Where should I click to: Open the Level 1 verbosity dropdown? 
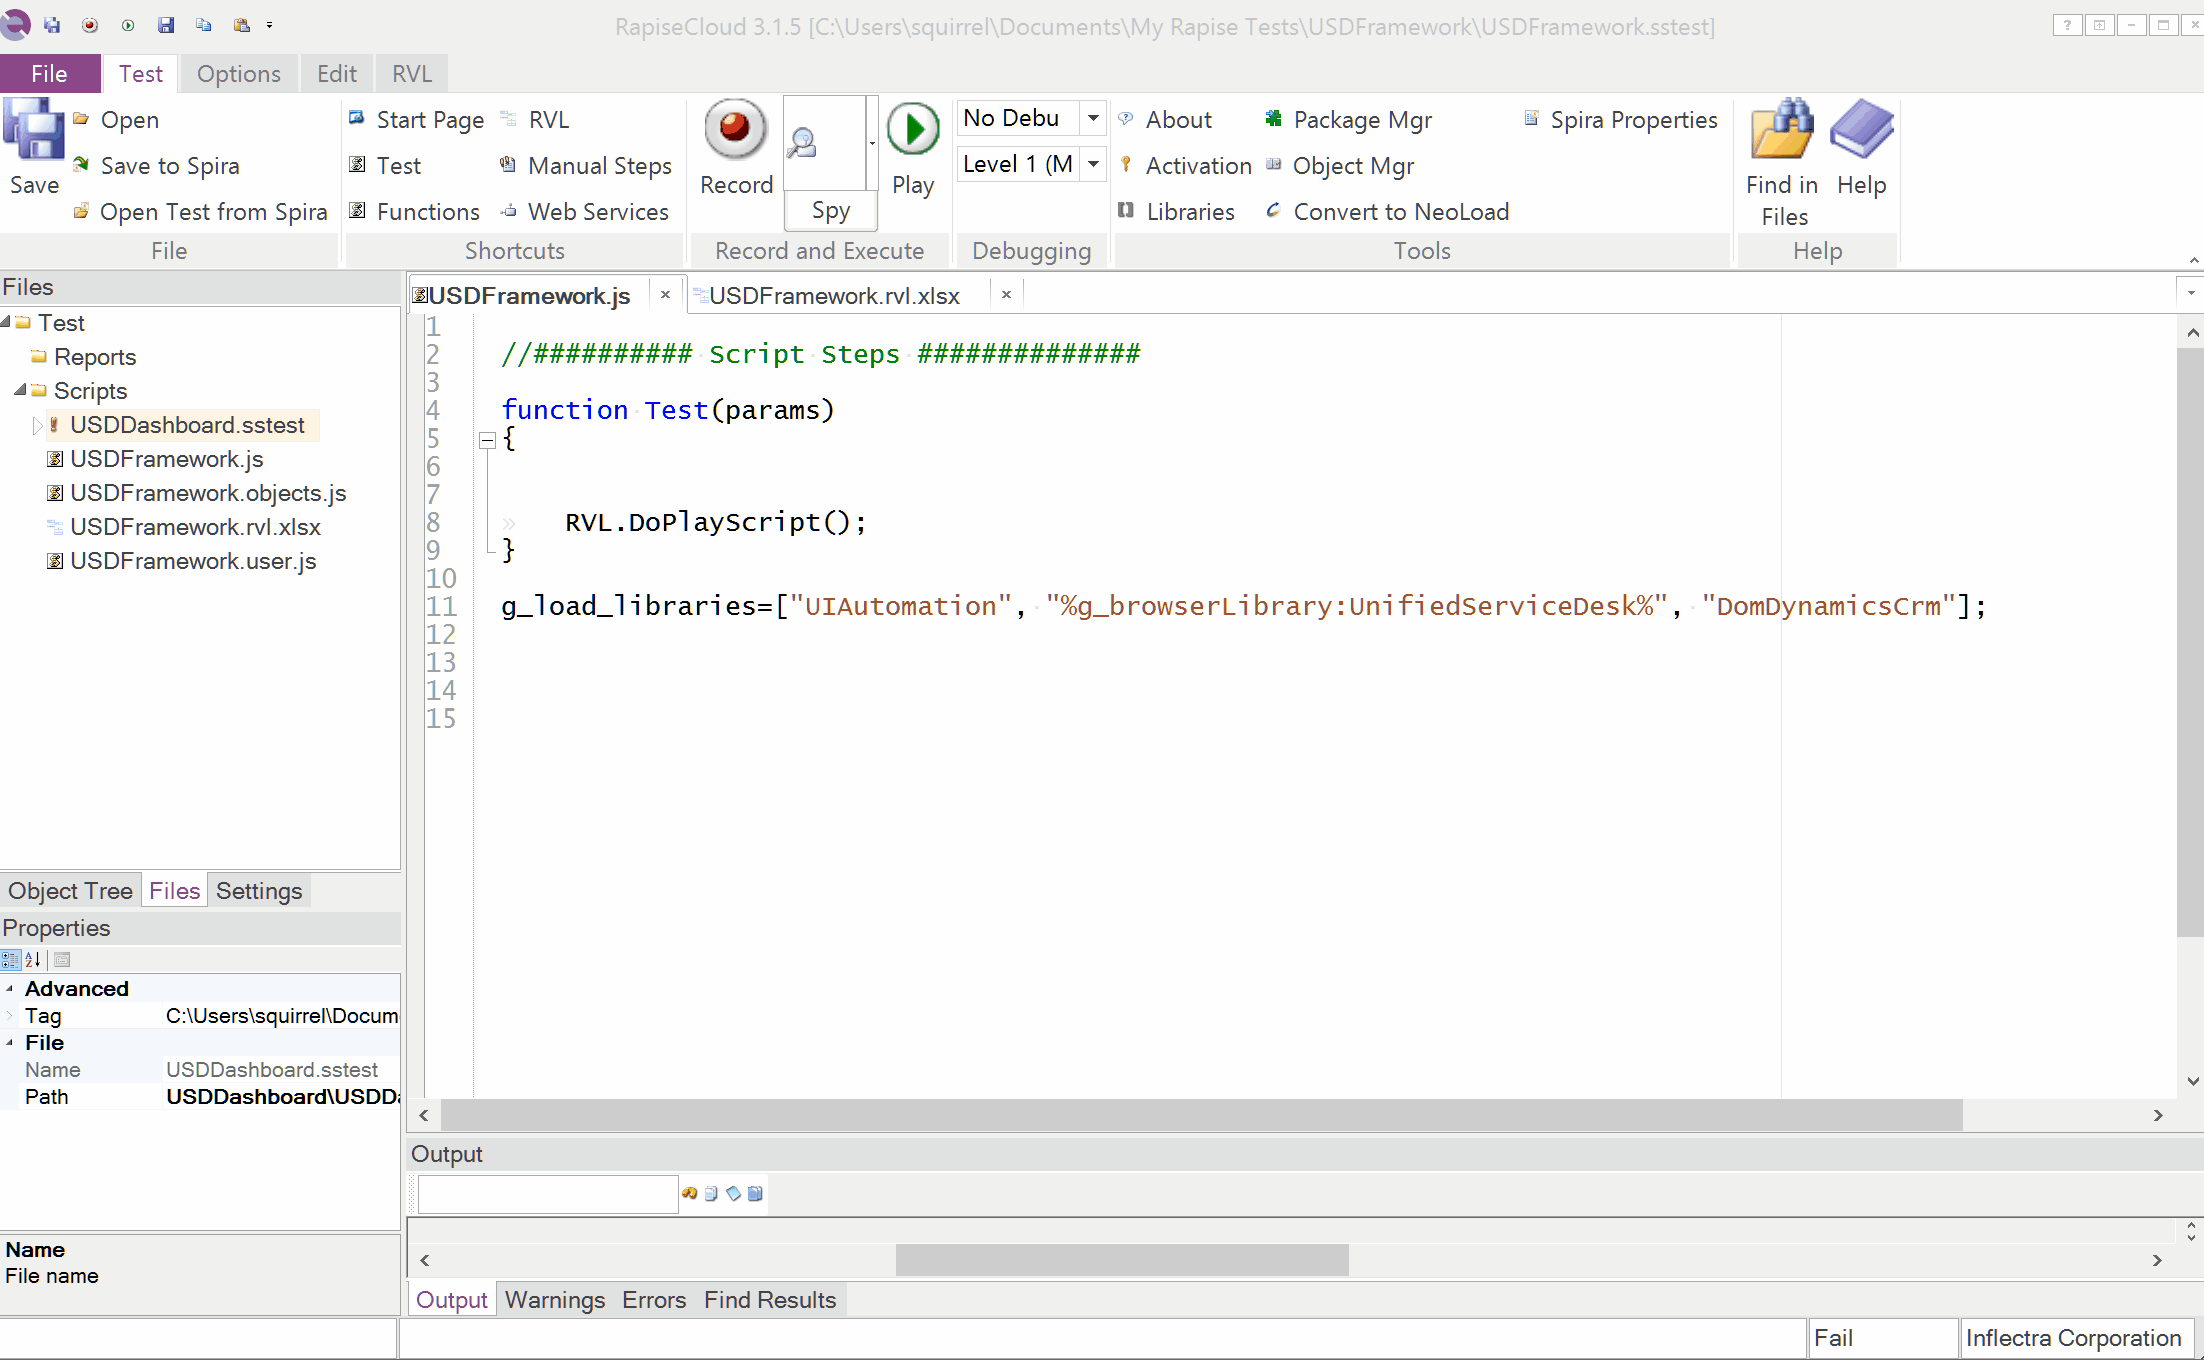tap(1093, 164)
